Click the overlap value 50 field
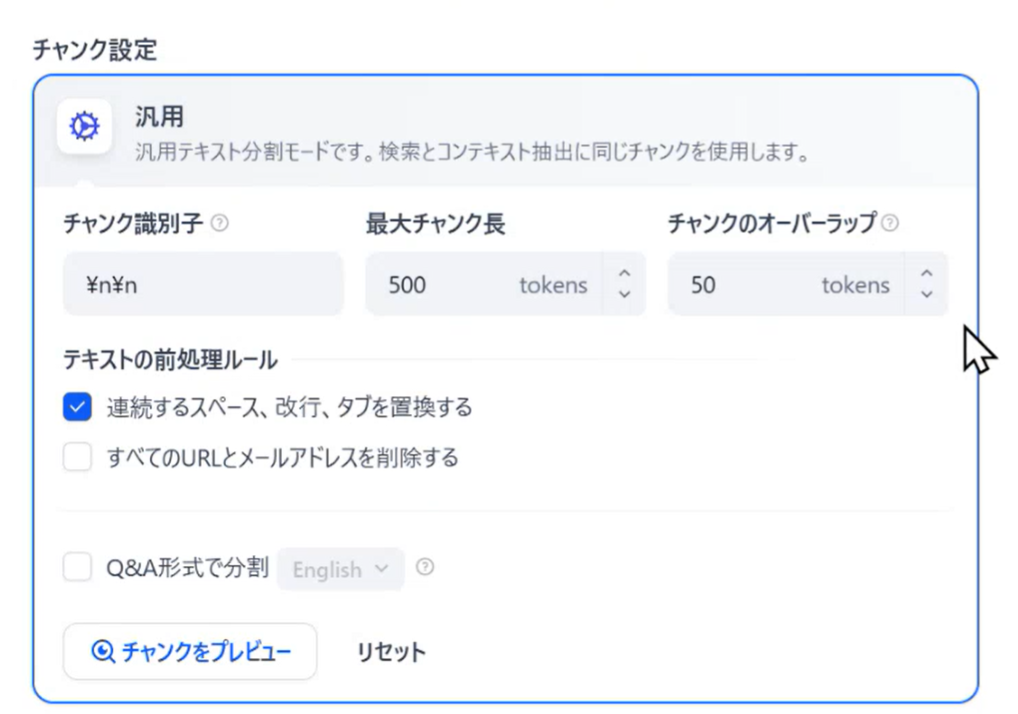Image resolution: width=1018 pixels, height=714 pixels. pos(786,284)
